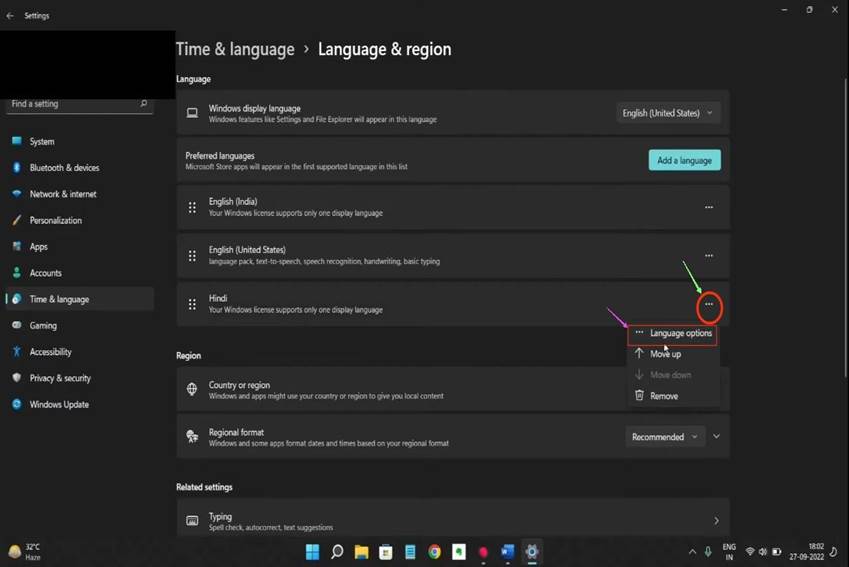The image size is (849, 567).
Task: Click the Related settings heading text
Action: click(204, 487)
